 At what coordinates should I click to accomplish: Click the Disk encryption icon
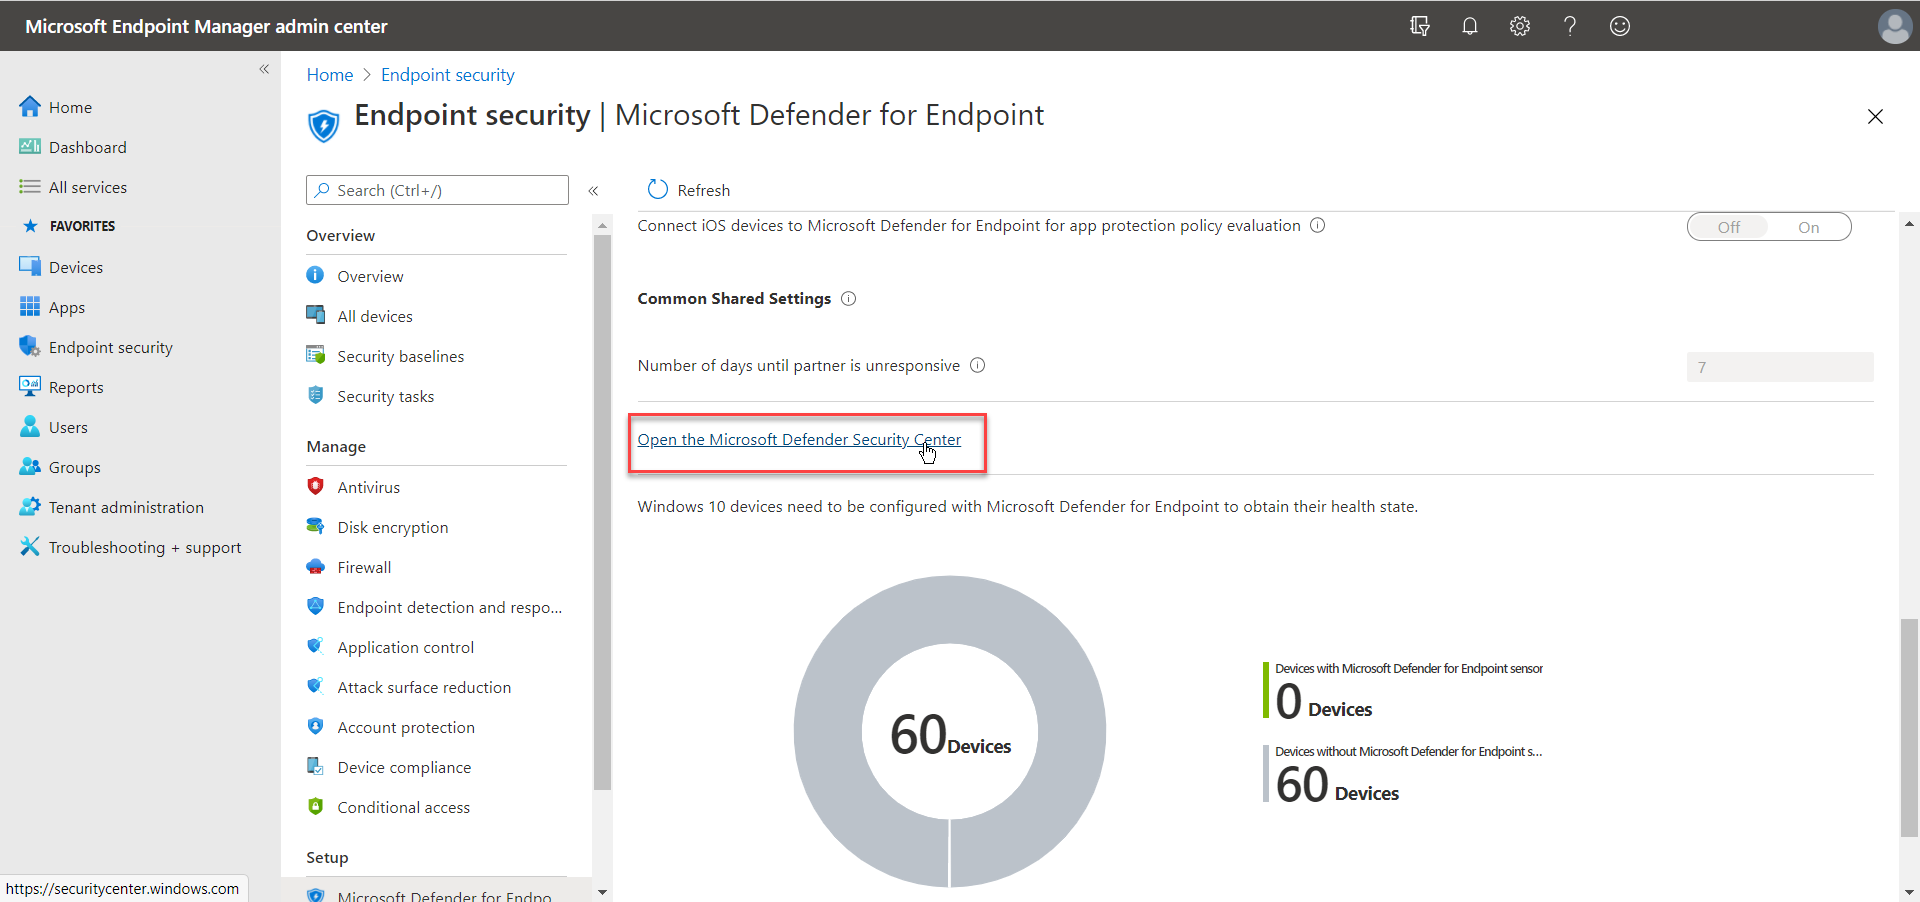pyautogui.click(x=316, y=526)
